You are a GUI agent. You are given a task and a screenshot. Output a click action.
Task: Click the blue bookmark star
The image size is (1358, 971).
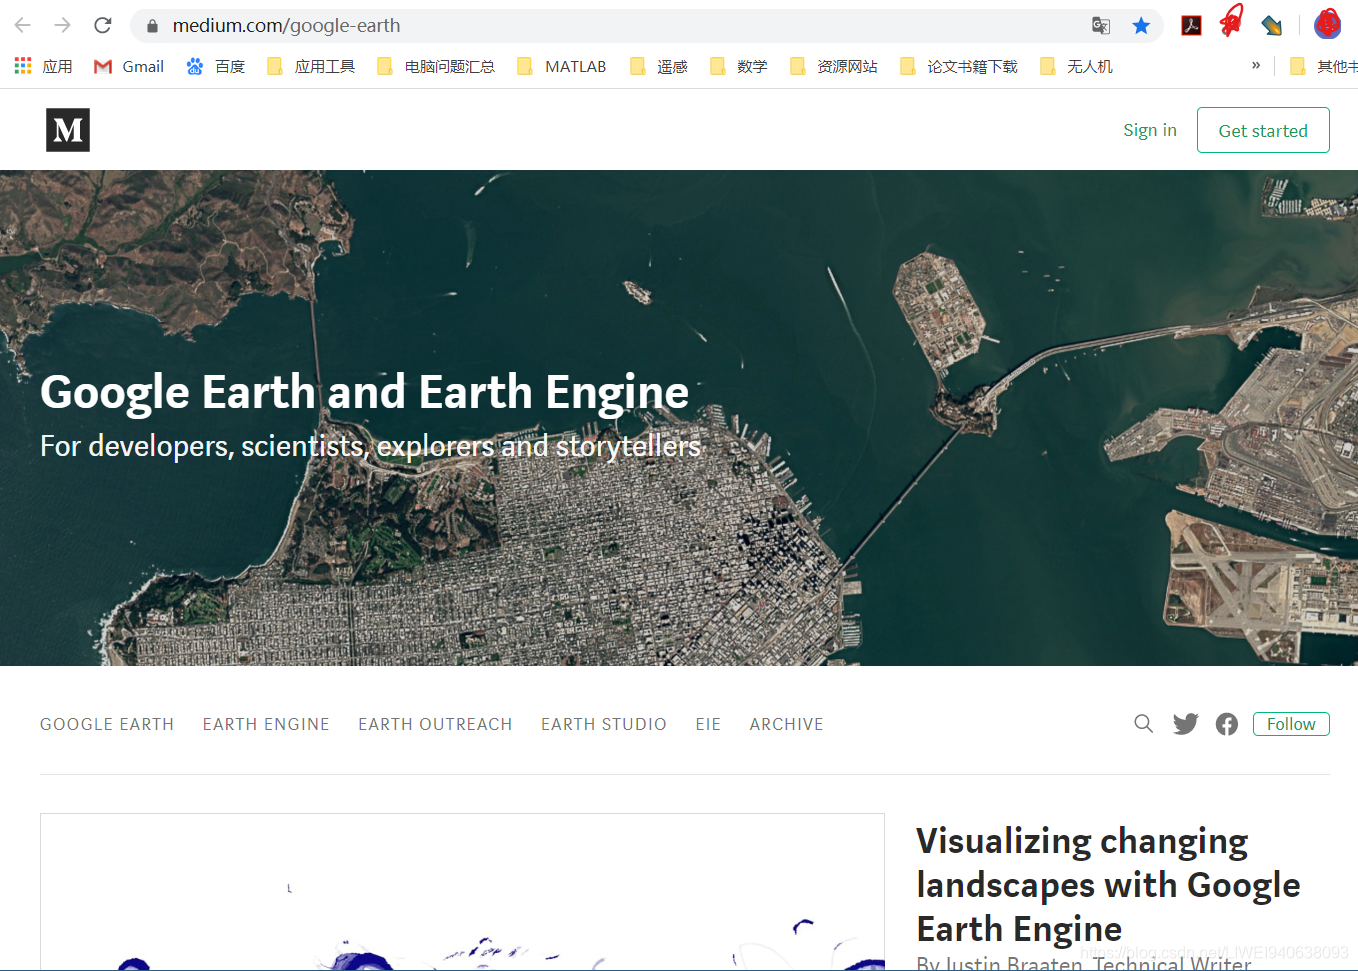tap(1141, 26)
